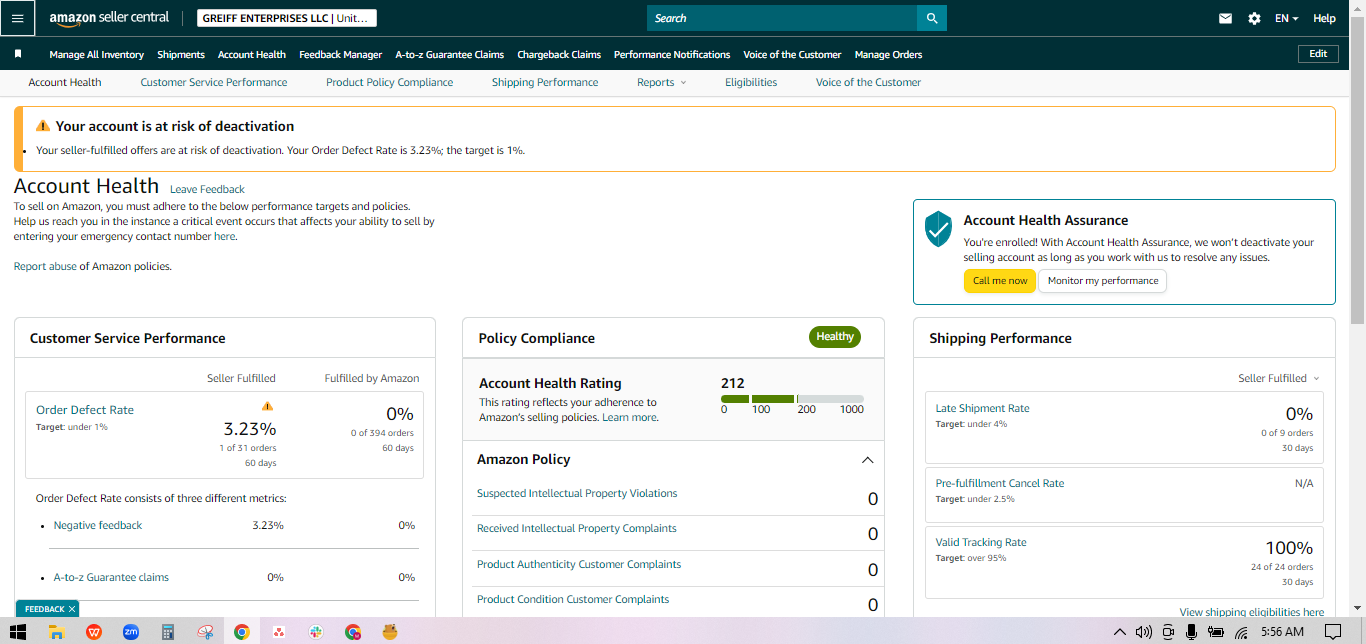
Task: Open Manage All Inventory menu item
Action: [x=96, y=54]
